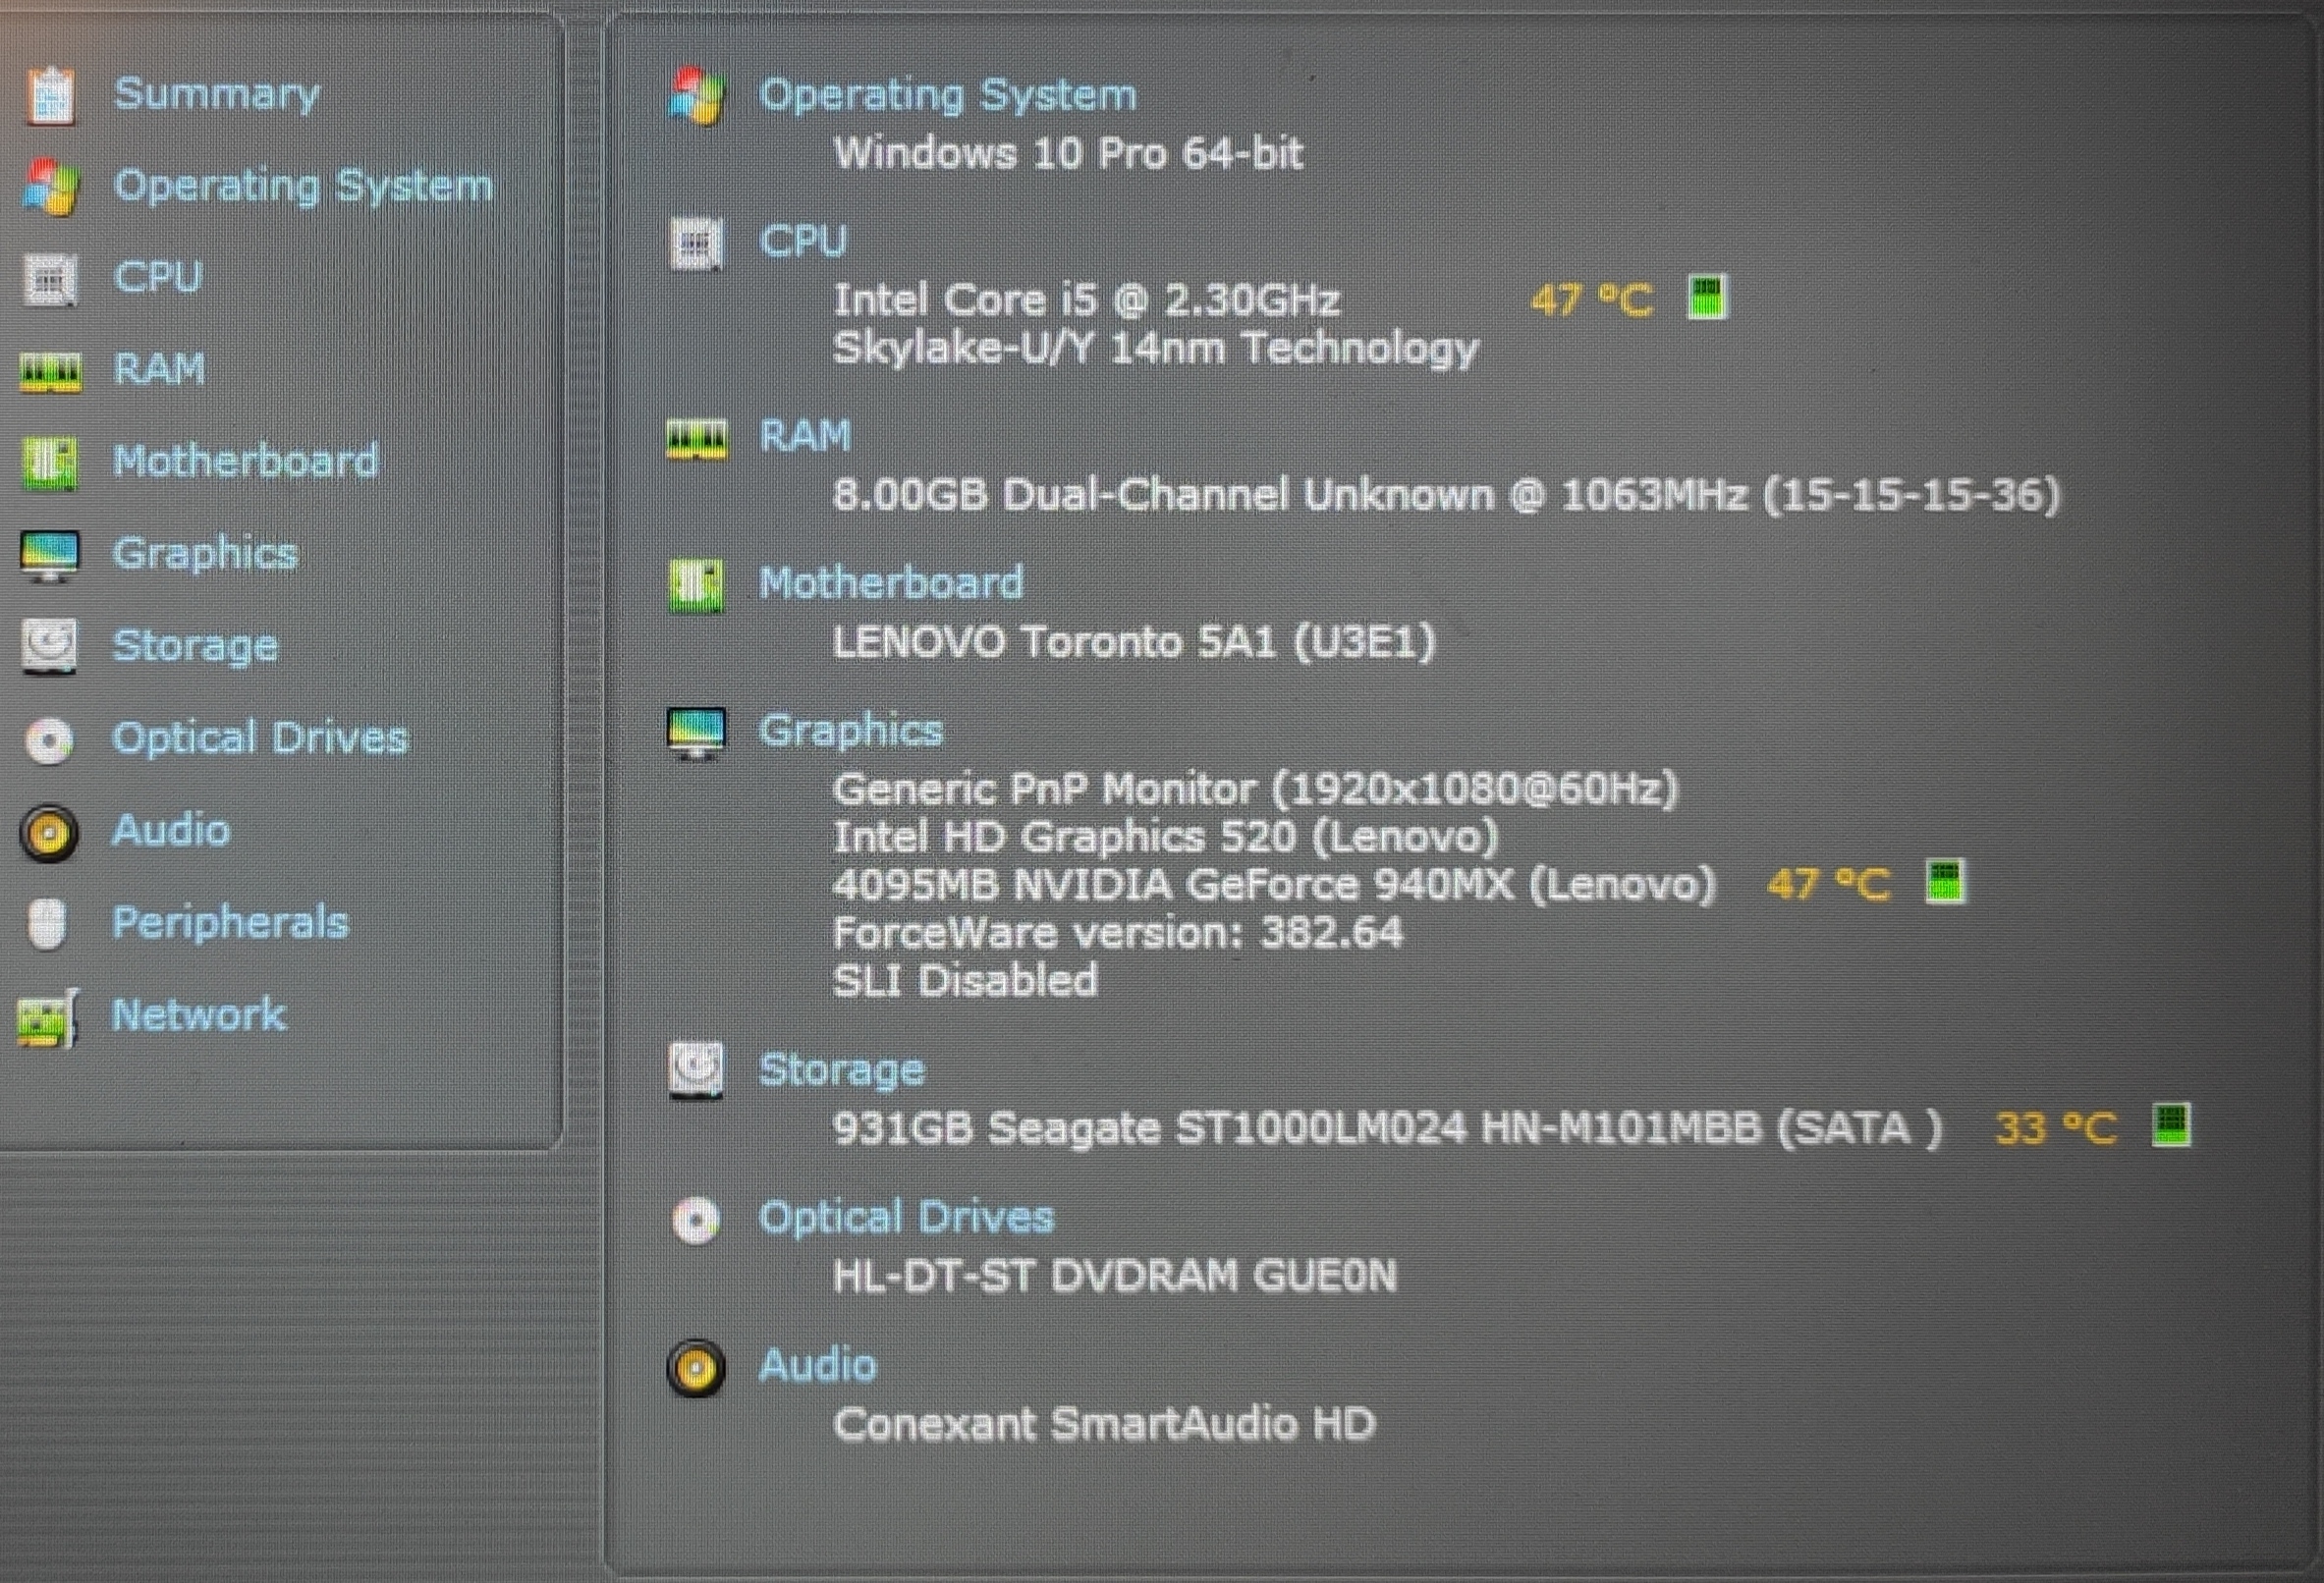Click the 8.00GB Dual-Channel RAM details line
This screenshot has width=2324, height=1583.
tap(1447, 495)
